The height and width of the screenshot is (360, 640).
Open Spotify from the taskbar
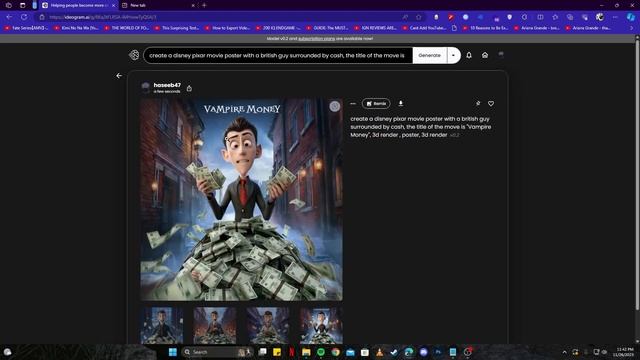[x=321, y=352]
